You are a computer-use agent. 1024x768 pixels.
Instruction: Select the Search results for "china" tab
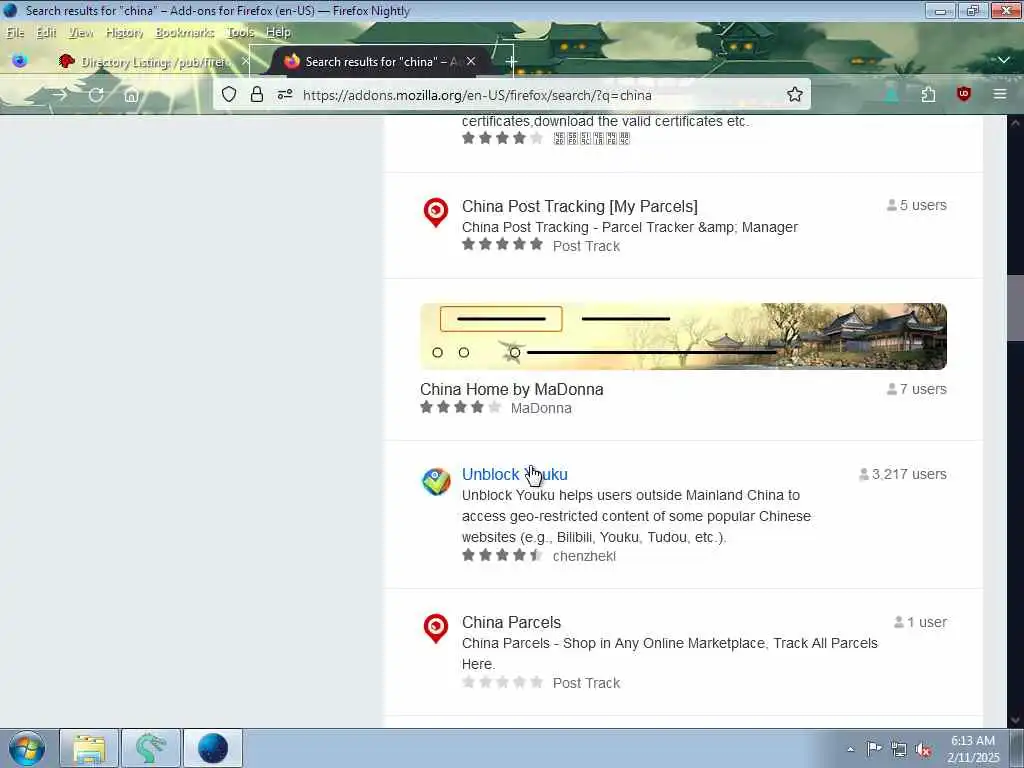[376, 61]
